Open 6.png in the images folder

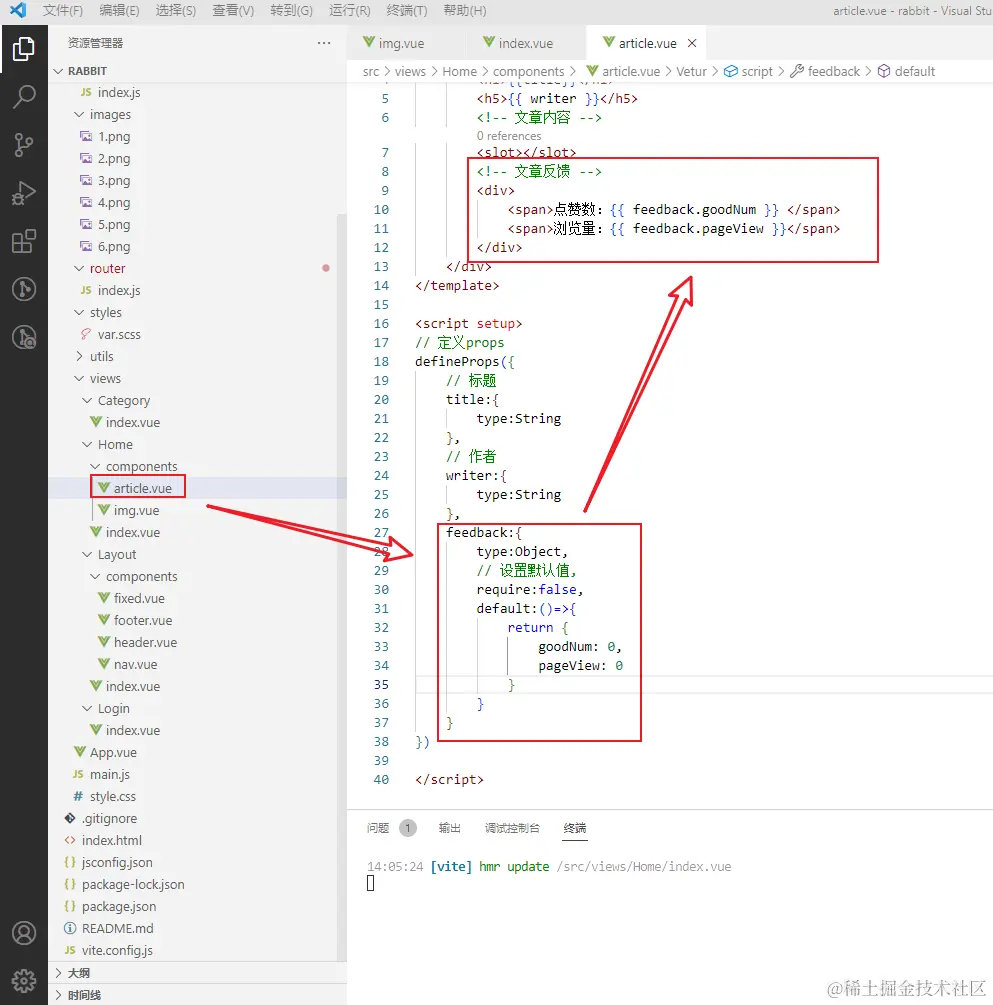(113, 247)
